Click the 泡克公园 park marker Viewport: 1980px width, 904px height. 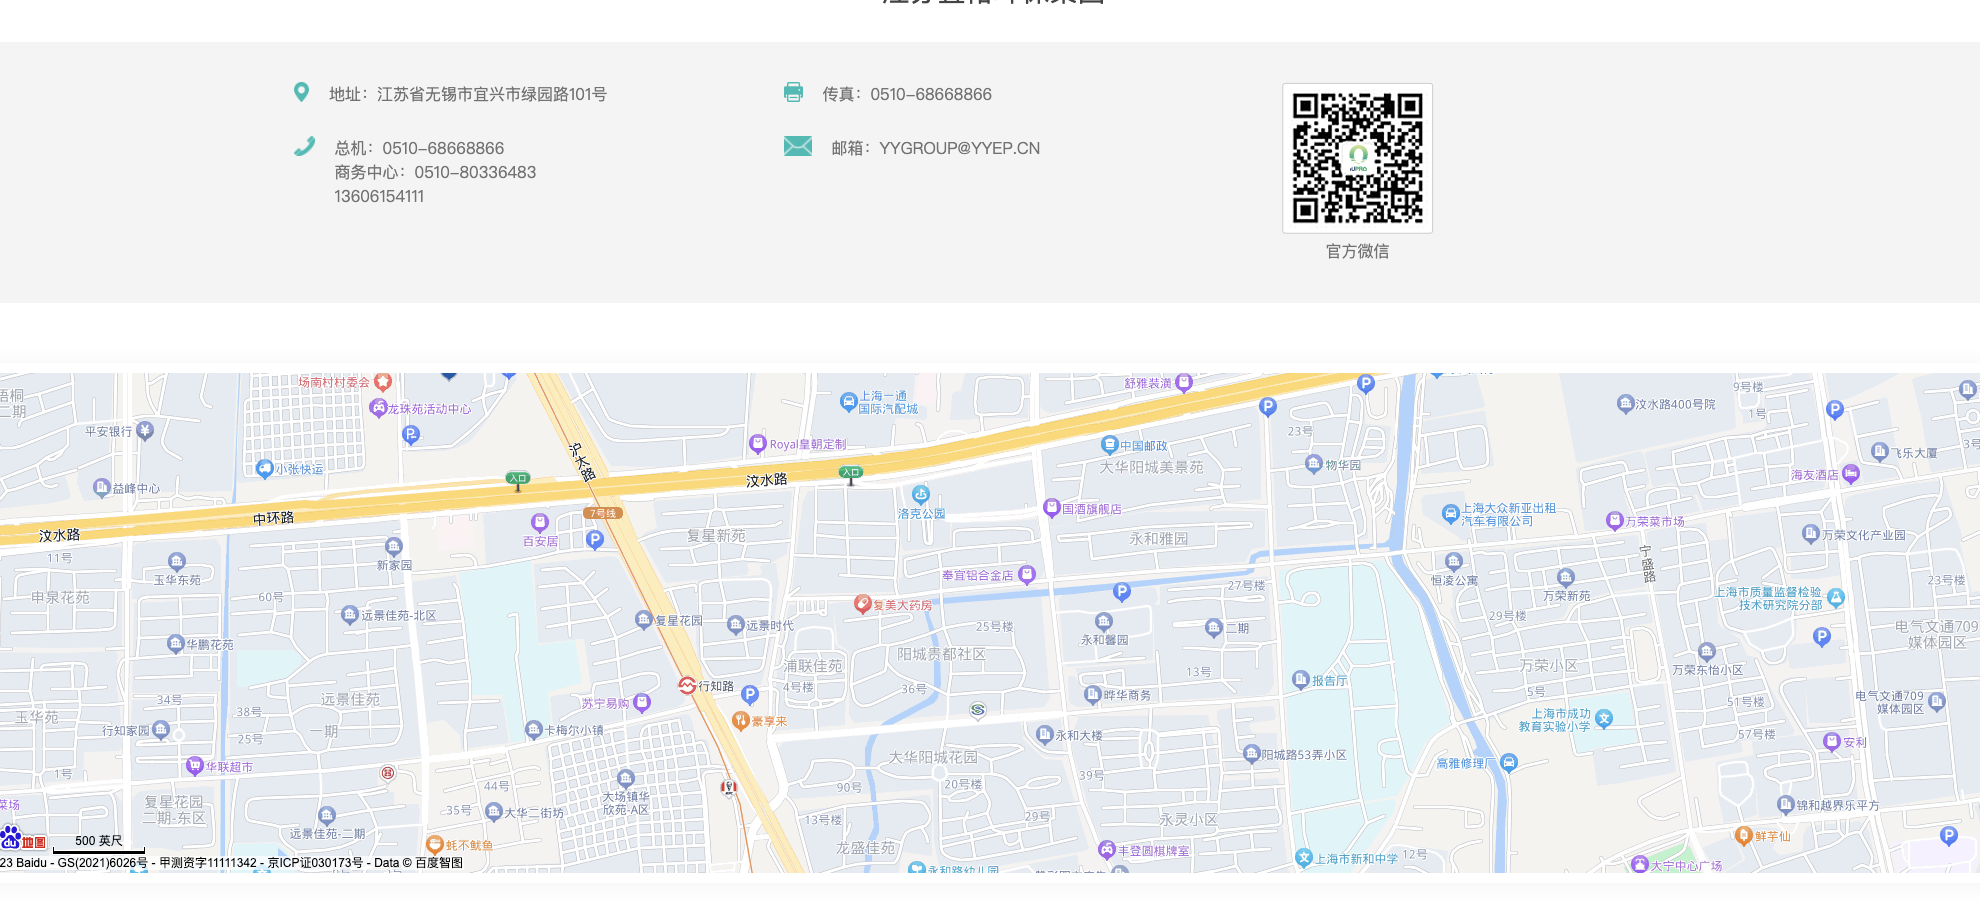(921, 494)
